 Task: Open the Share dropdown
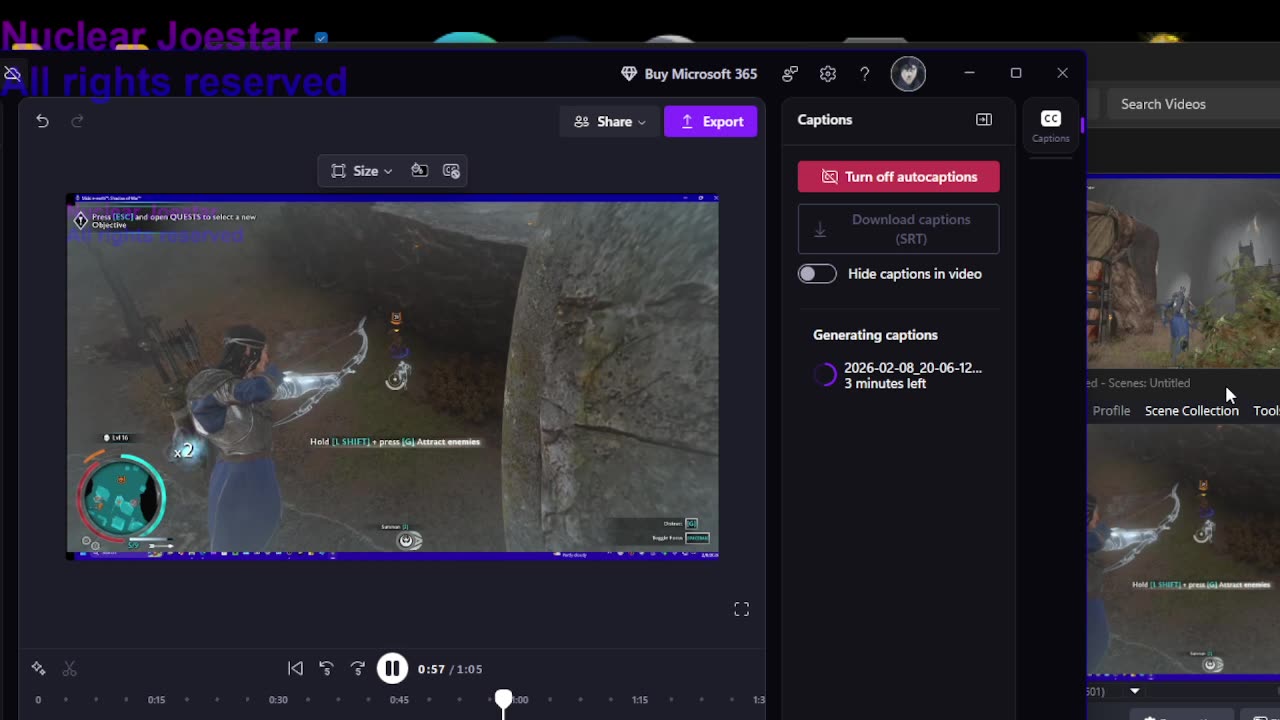[x=609, y=122]
